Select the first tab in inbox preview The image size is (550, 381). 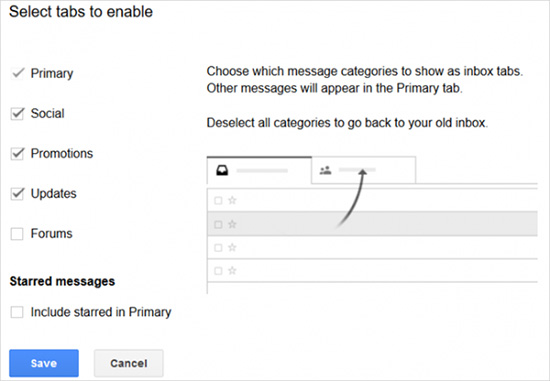(x=259, y=170)
